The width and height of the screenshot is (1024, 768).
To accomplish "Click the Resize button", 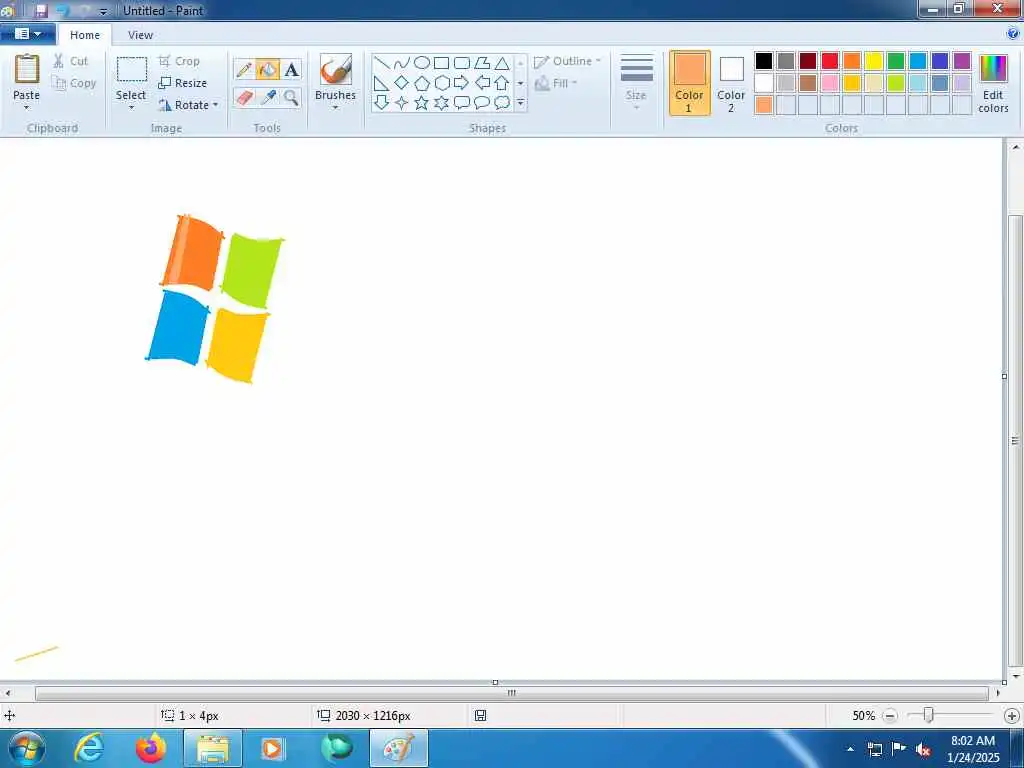I will click(x=183, y=83).
